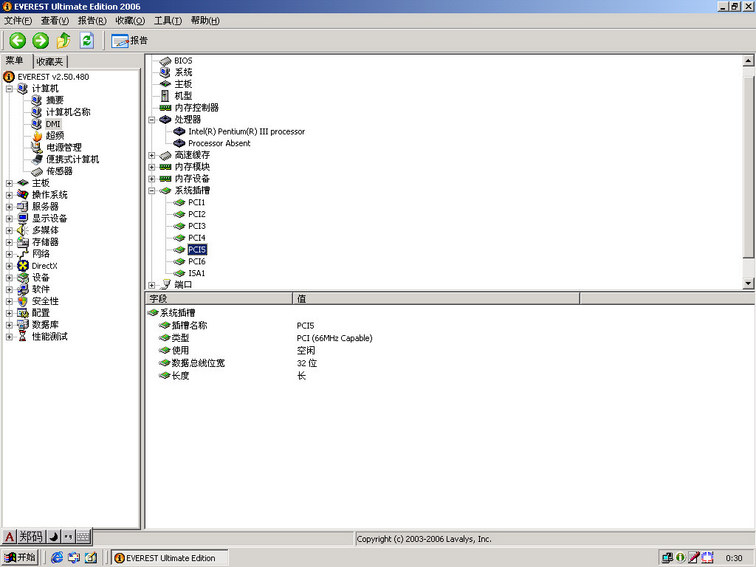Select BIOS in the DMI list
This screenshot has height=567, width=756.
[x=183, y=61]
